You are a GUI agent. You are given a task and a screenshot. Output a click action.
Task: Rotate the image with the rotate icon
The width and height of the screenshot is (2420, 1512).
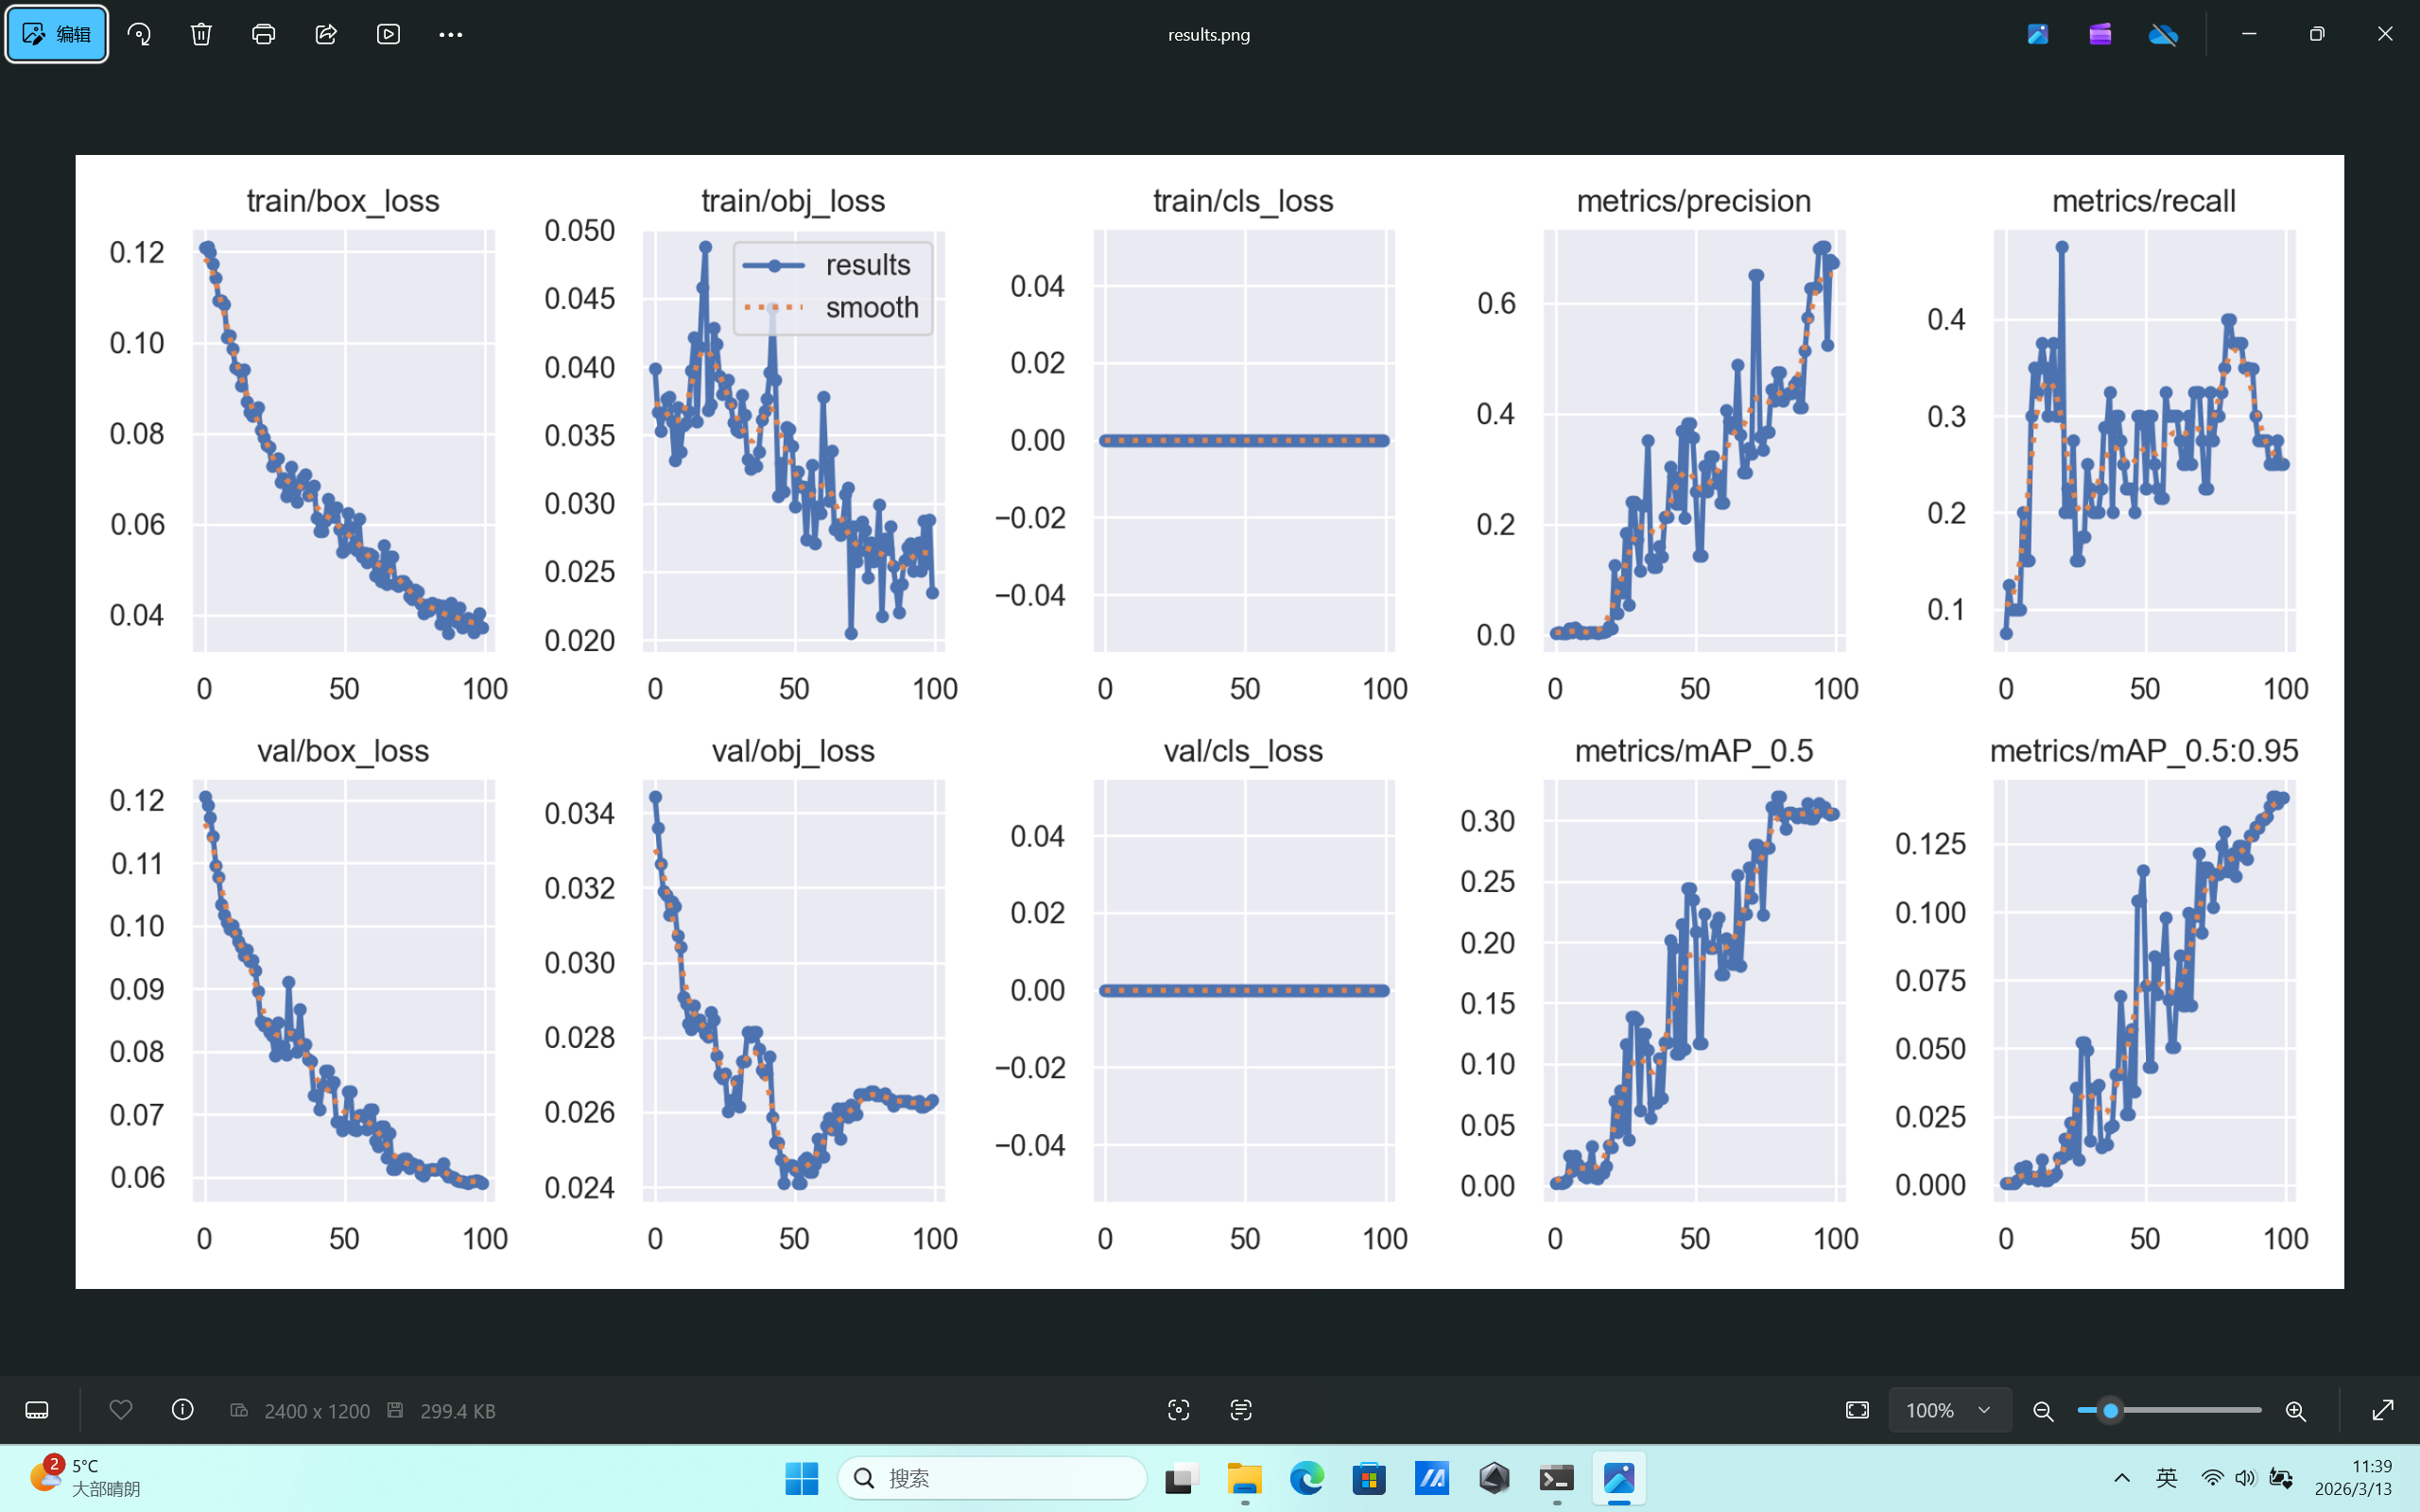click(x=139, y=34)
